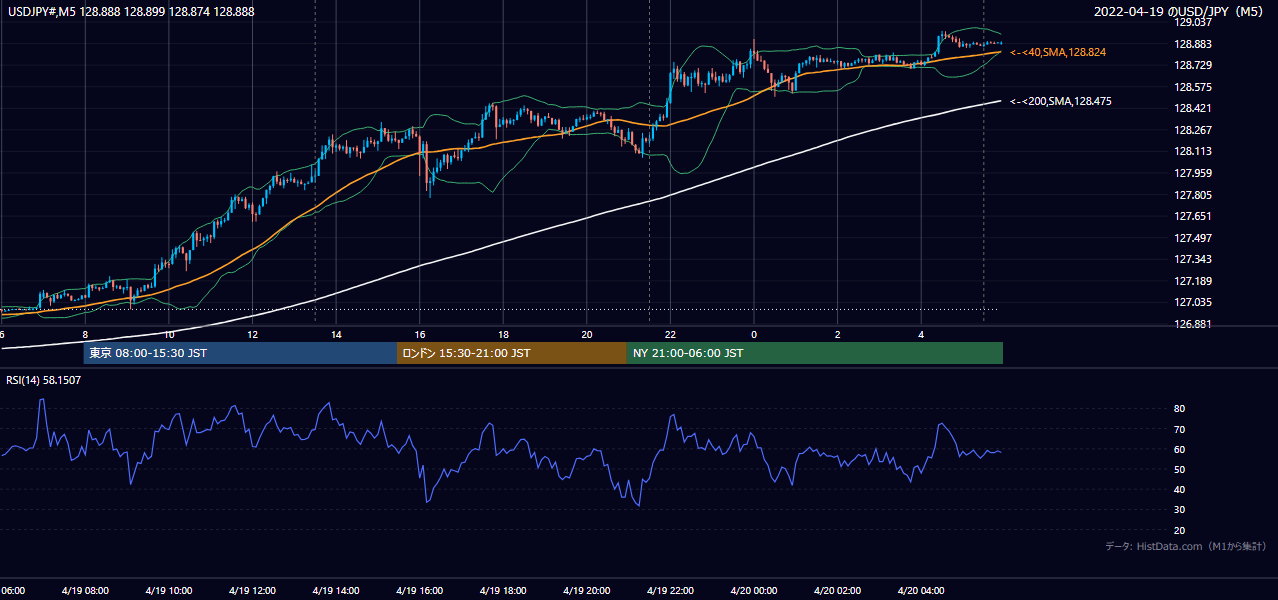Screen dimensions: 1278x600
Task: Click hour tick 12 on the price chart axis
Action: tap(252, 334)
